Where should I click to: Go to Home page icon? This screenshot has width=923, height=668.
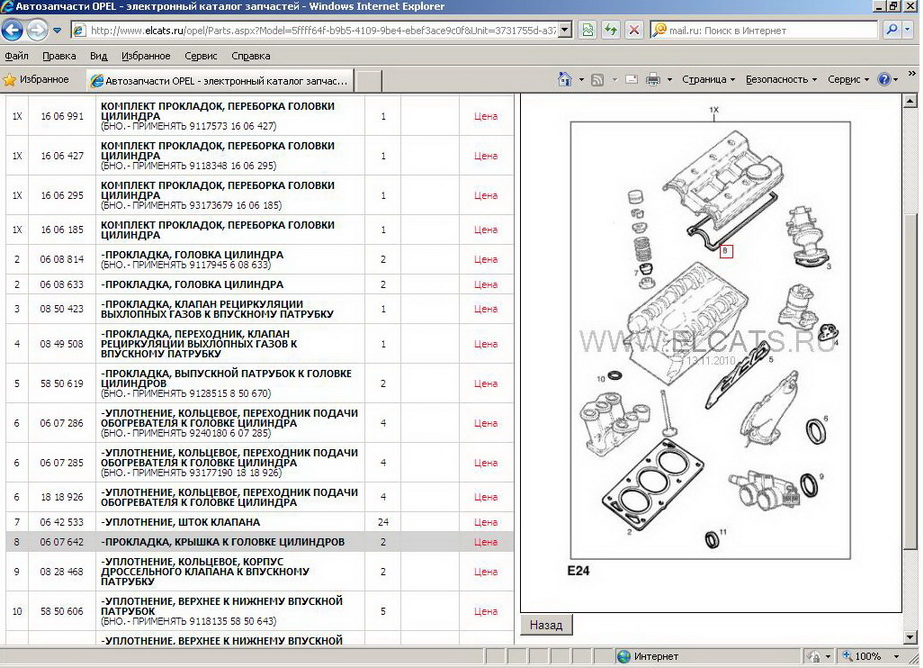(565, 79)
